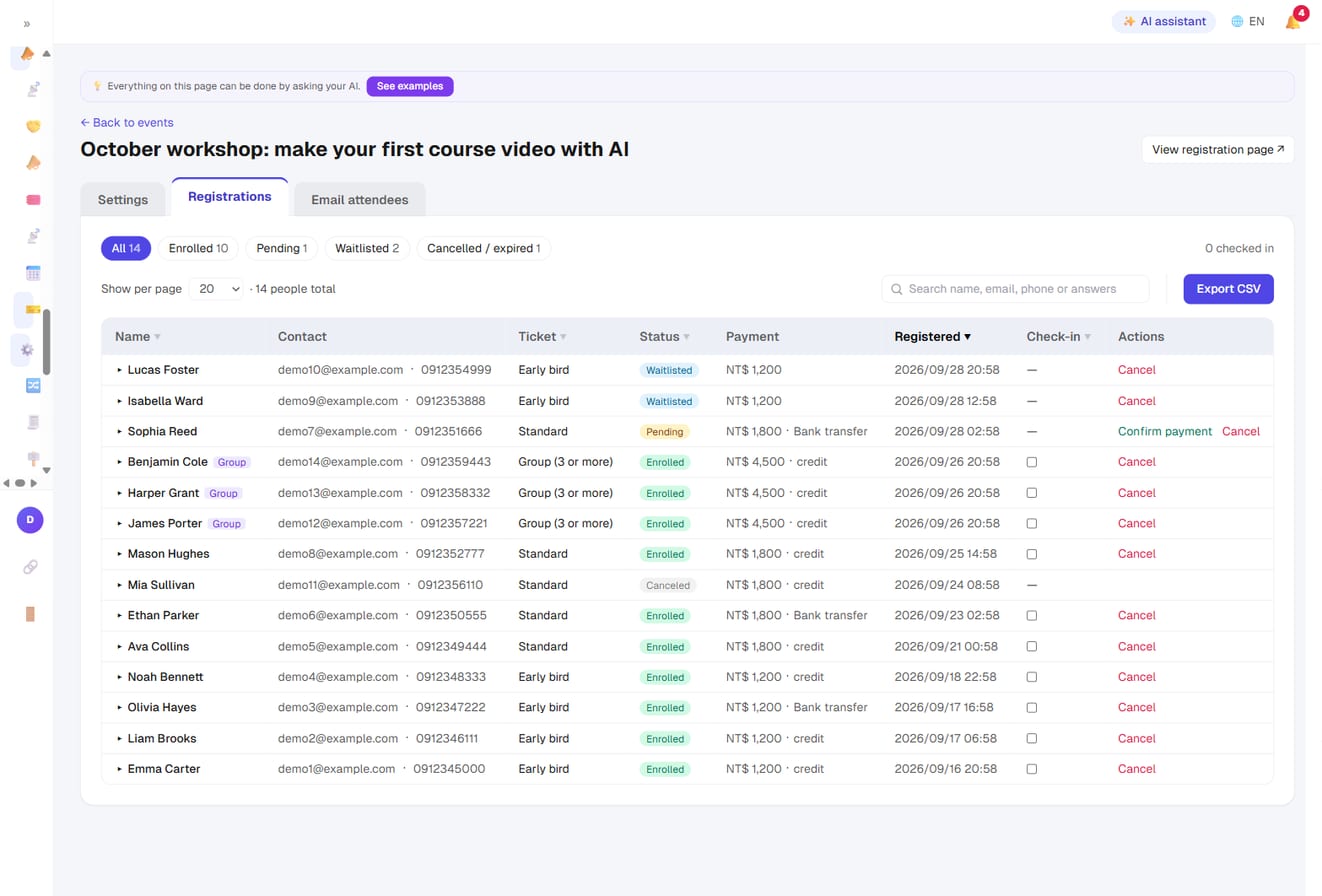1322x896 pixels.
Task: Open the Email attendees tab
Action: point(360,200)
